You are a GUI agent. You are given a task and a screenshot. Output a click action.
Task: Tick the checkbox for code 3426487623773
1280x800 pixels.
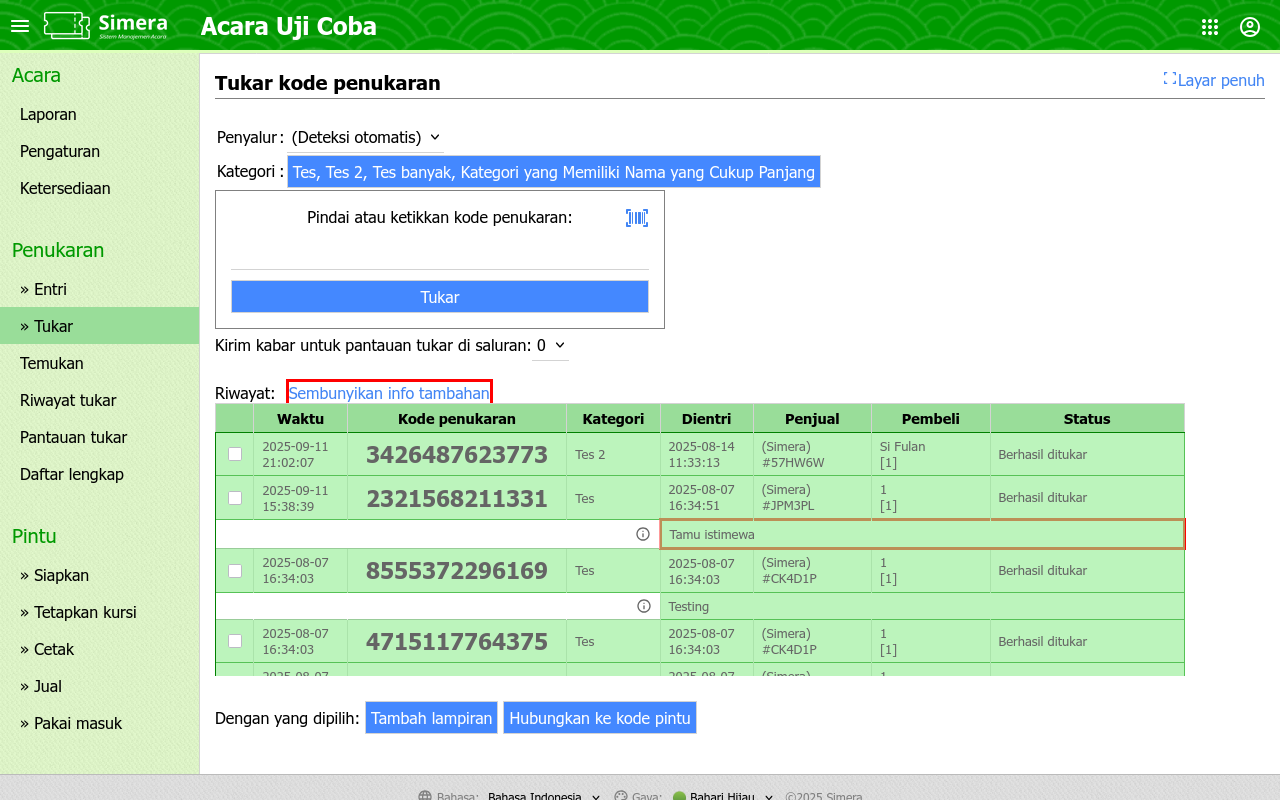[235, 454]
